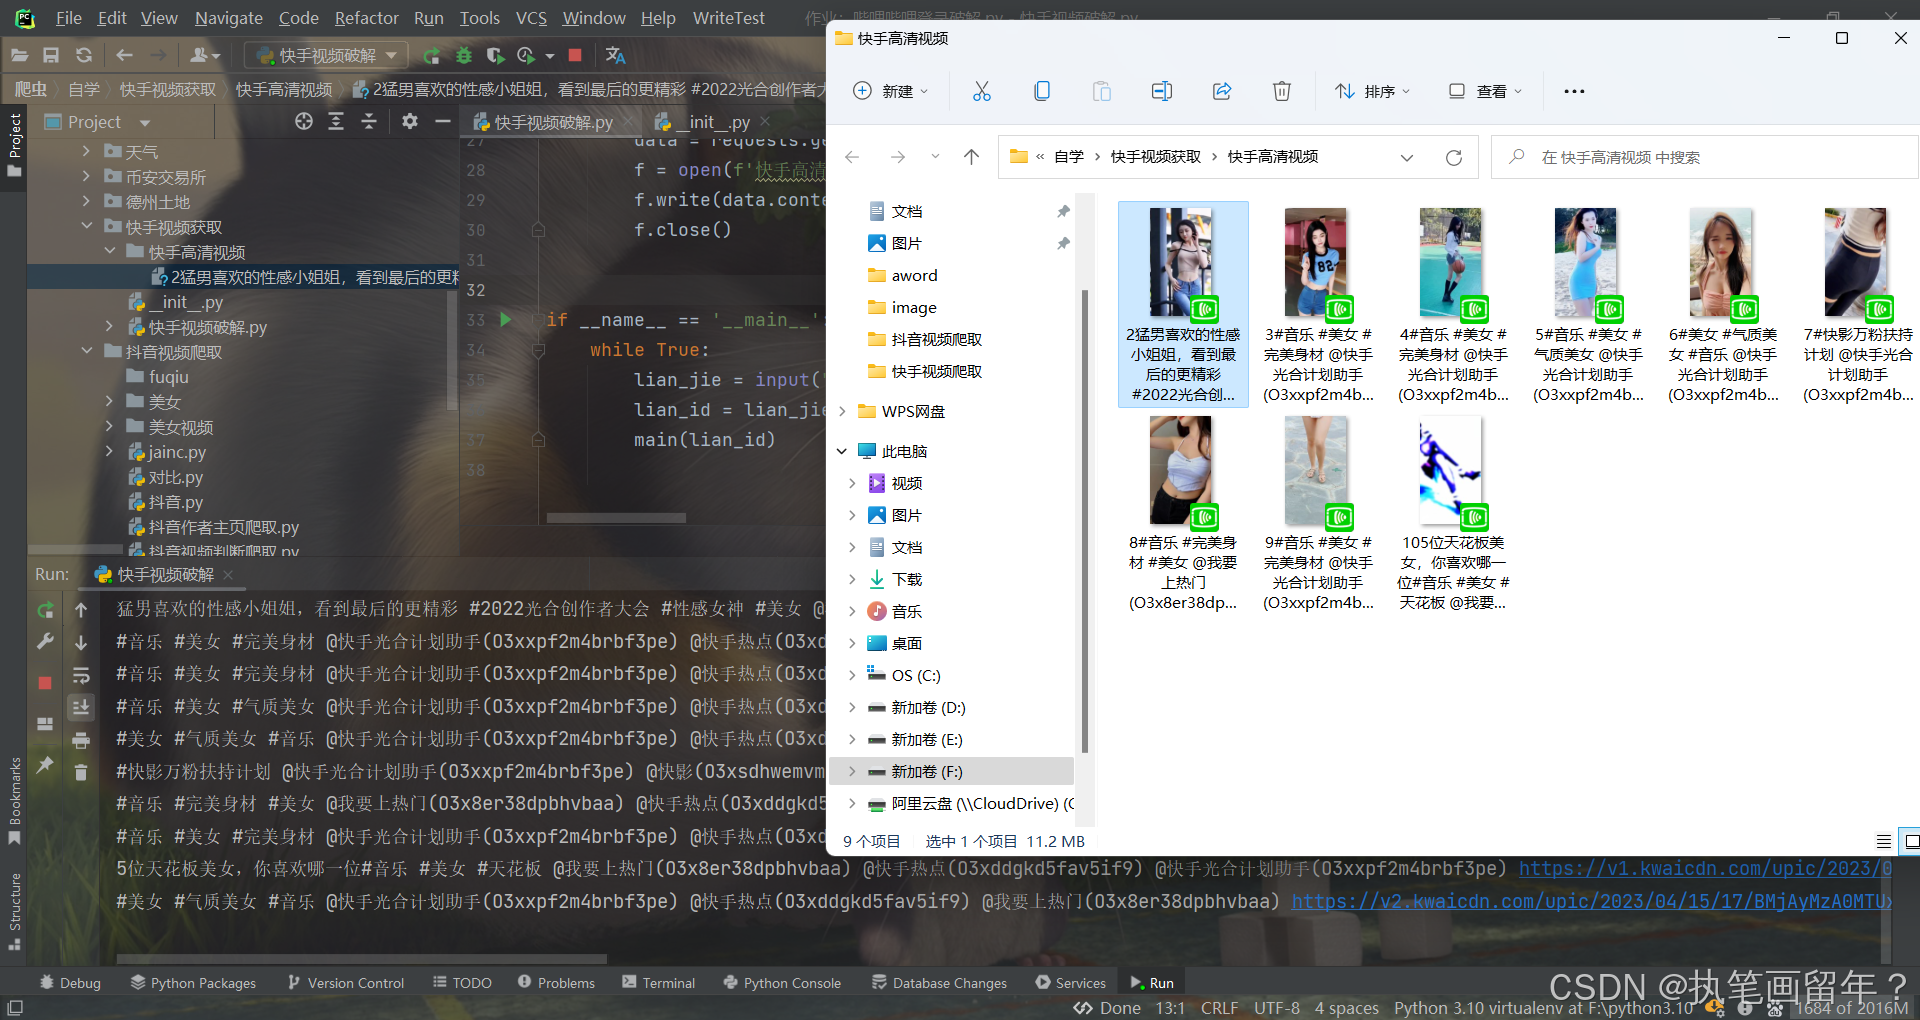Open Project panel settings gear
The width and height of the screenshot is (1920, 1020).
click(409, 121)
